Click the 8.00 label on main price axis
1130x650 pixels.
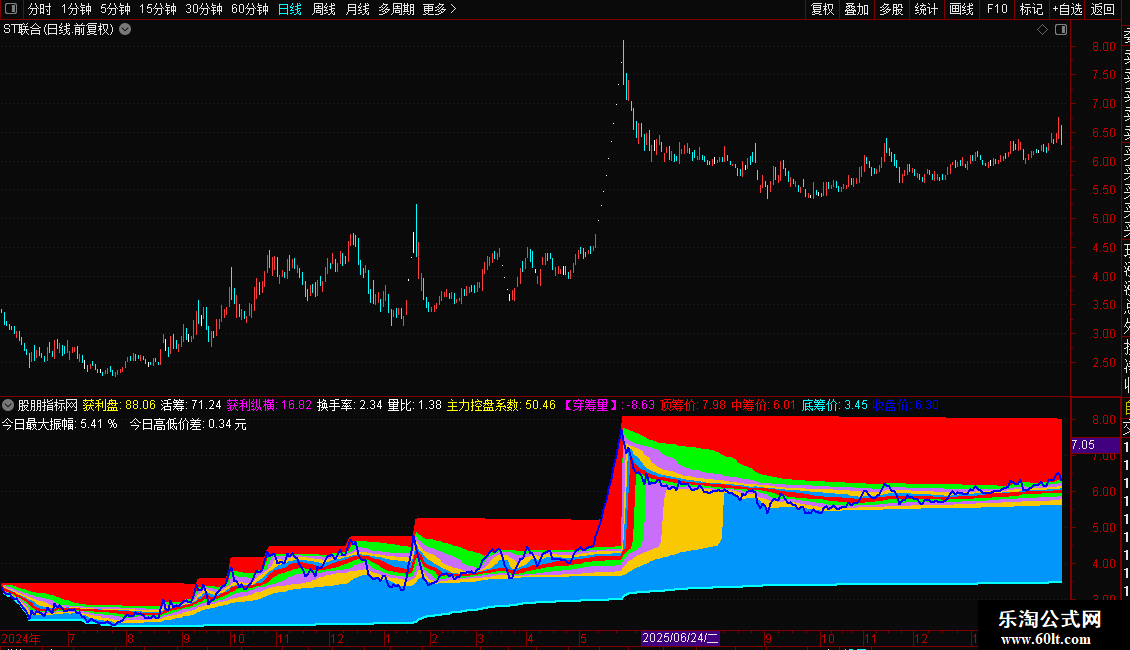coord(1103,47)
